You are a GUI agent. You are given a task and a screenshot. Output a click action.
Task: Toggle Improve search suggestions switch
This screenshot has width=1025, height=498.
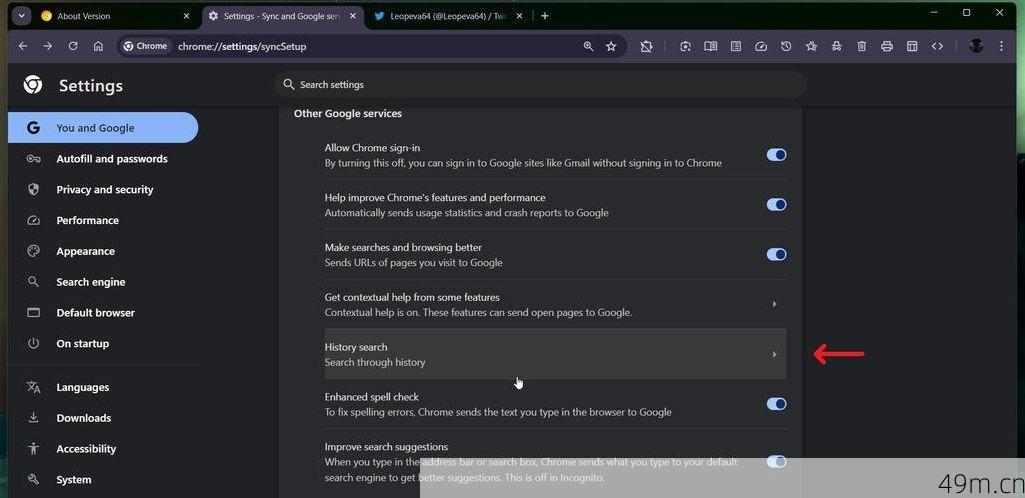[x=776, y=461]
